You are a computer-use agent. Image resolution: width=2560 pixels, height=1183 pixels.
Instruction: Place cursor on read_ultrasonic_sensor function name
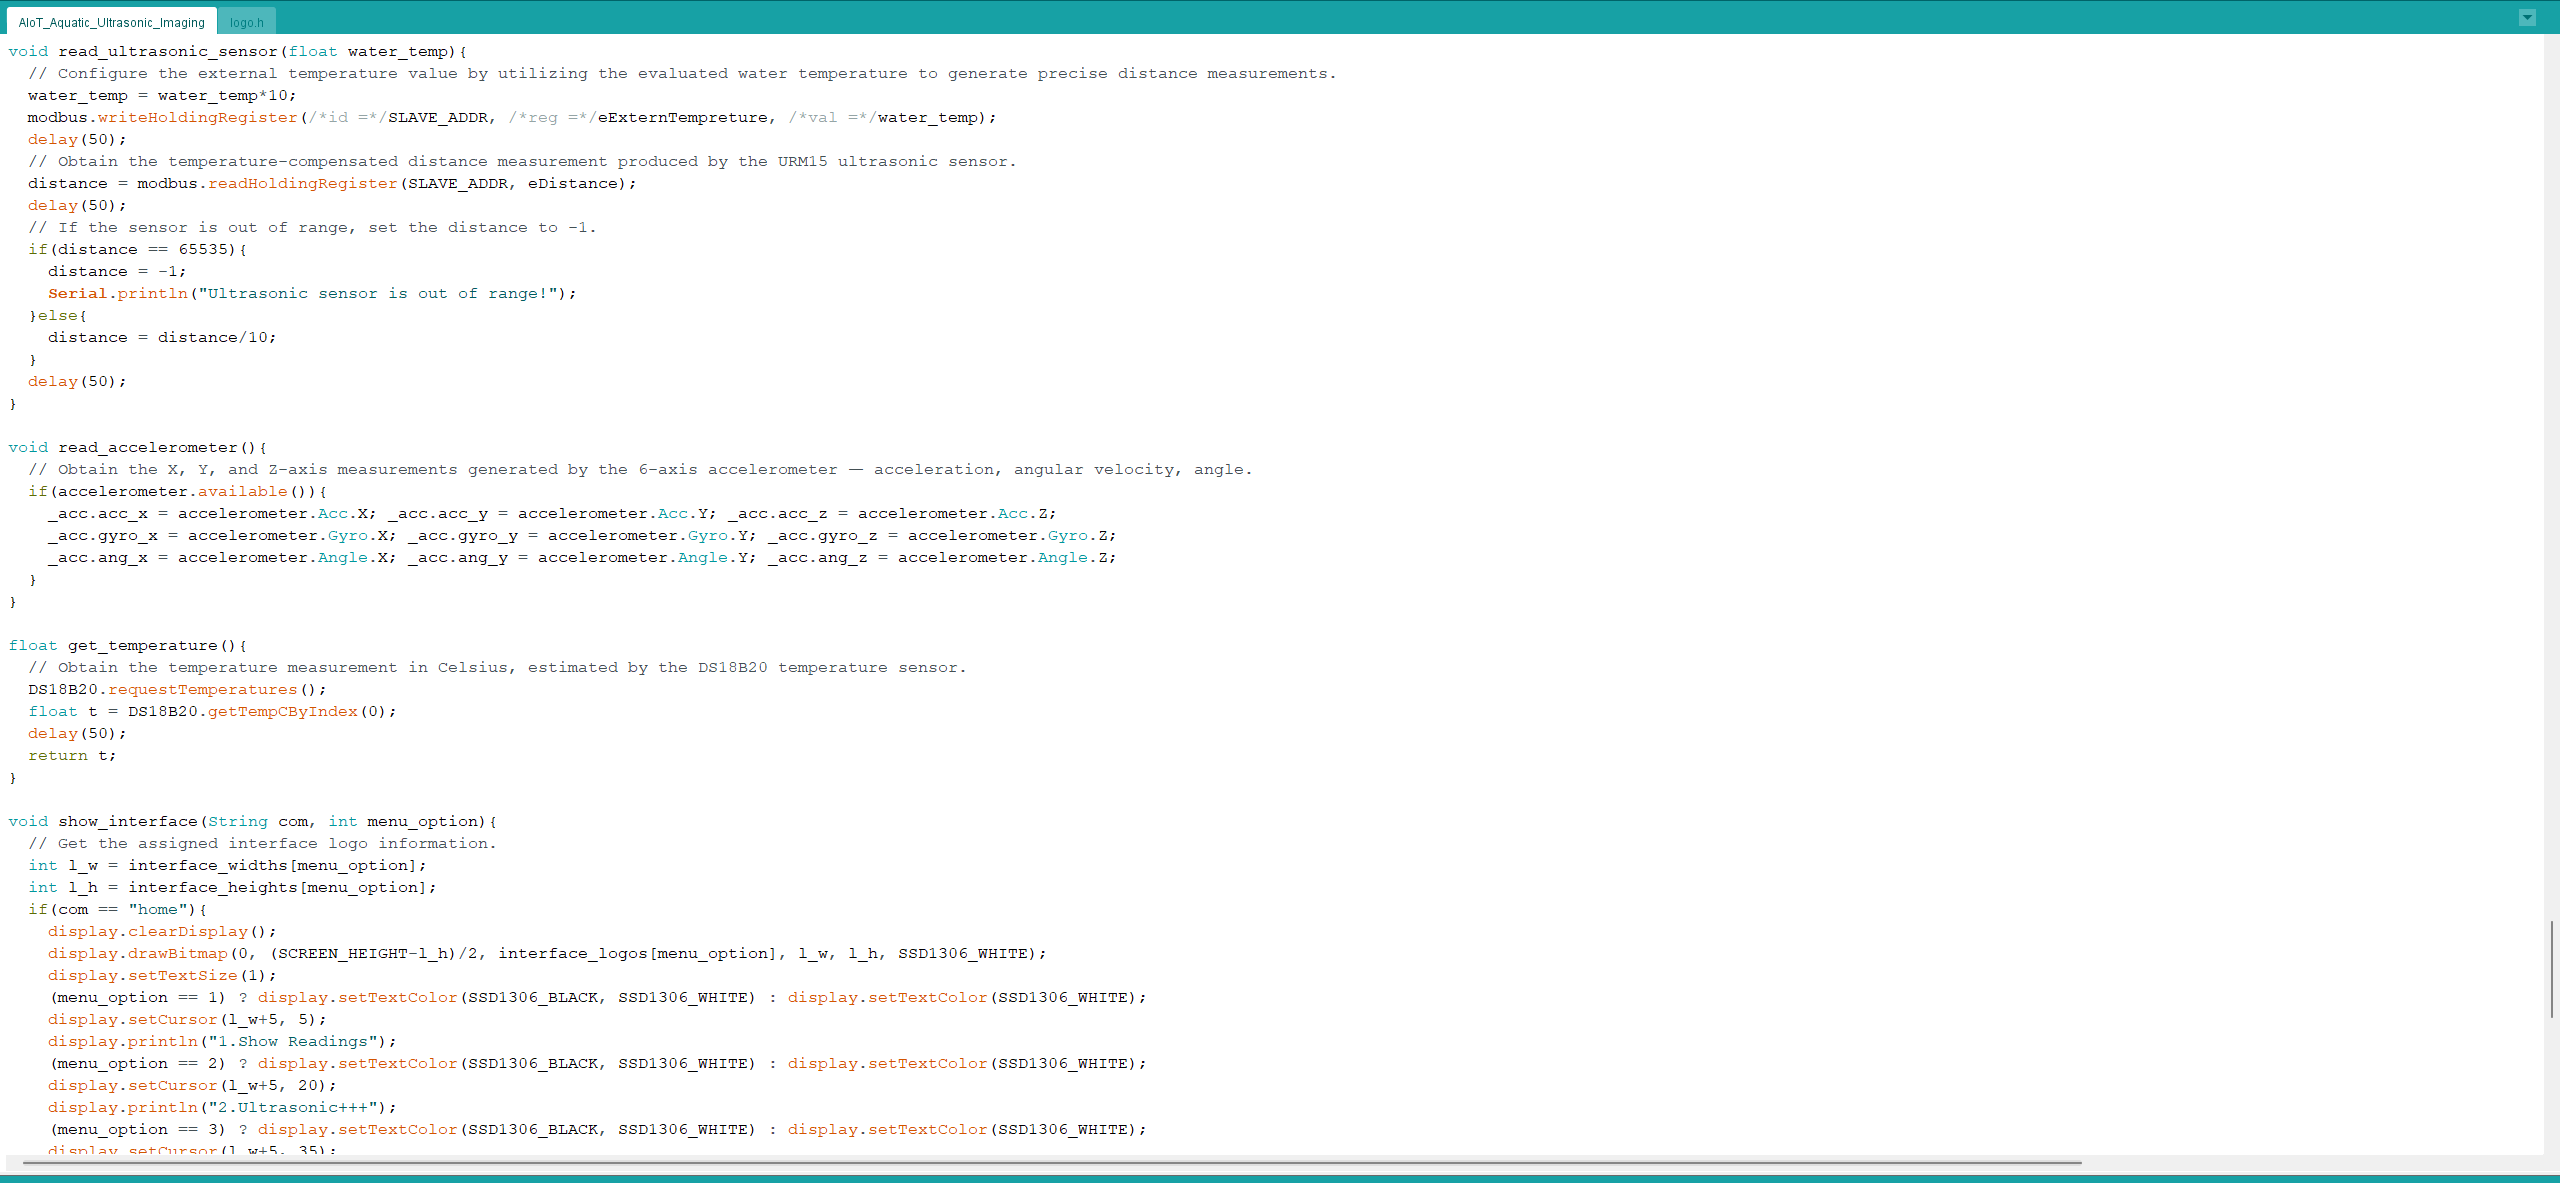[167, 51]
